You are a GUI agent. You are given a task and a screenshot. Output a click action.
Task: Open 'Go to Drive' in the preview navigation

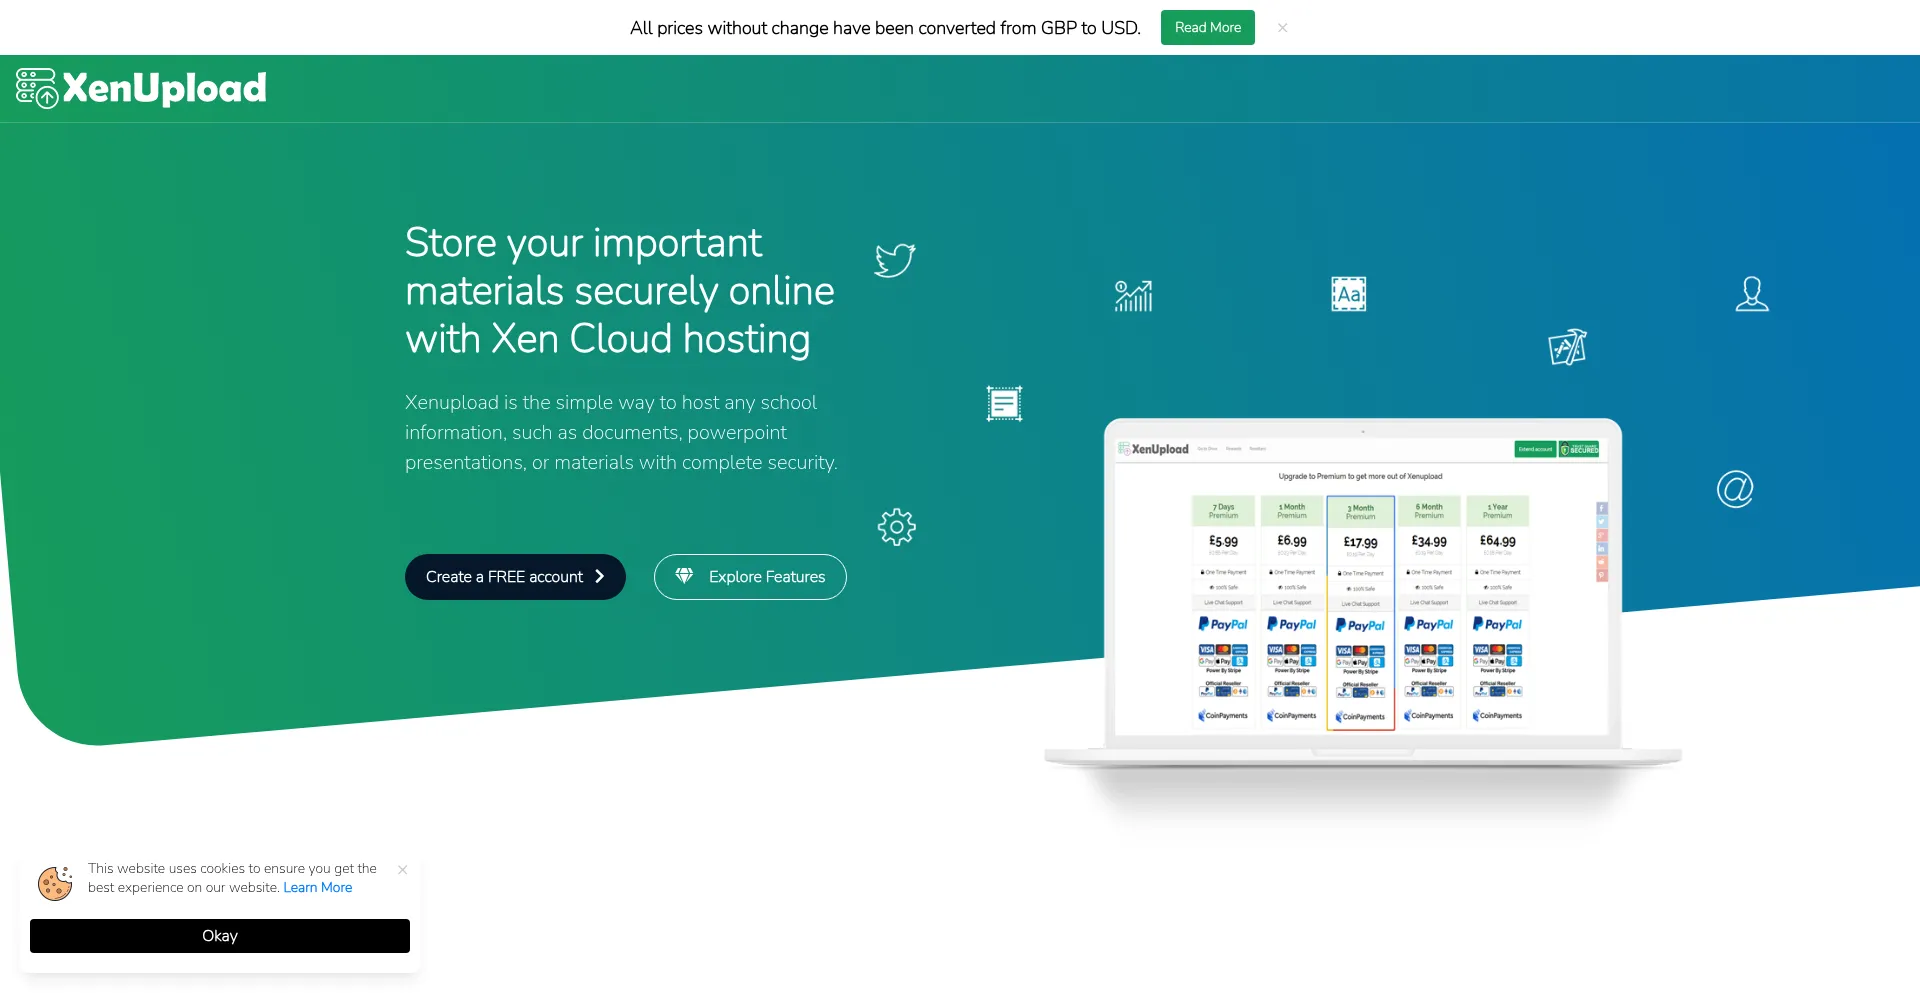(x=1208, y=449)
